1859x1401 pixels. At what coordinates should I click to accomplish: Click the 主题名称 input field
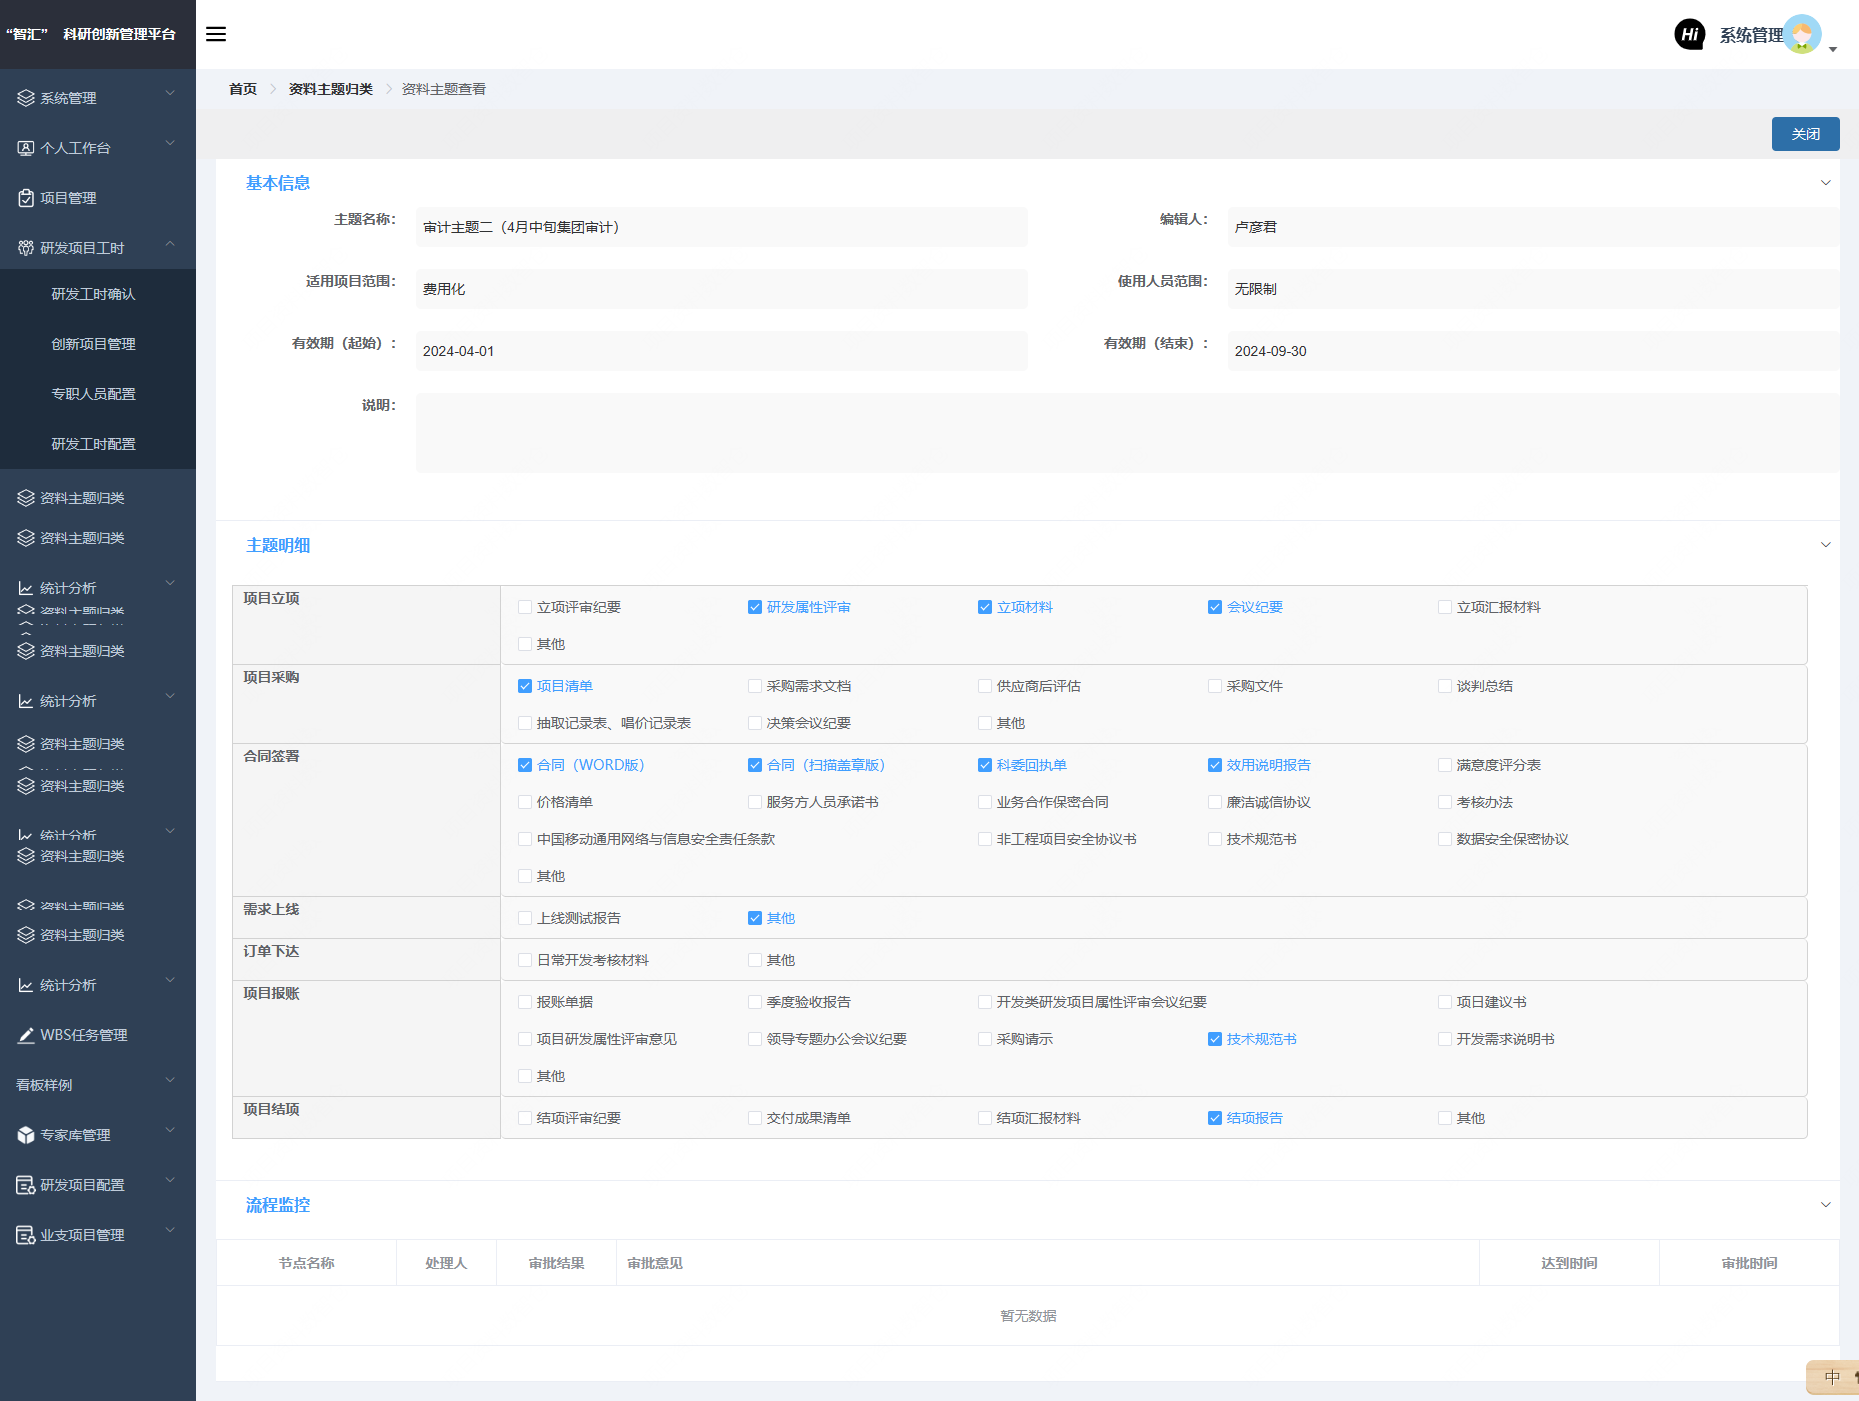coord(721,227)
